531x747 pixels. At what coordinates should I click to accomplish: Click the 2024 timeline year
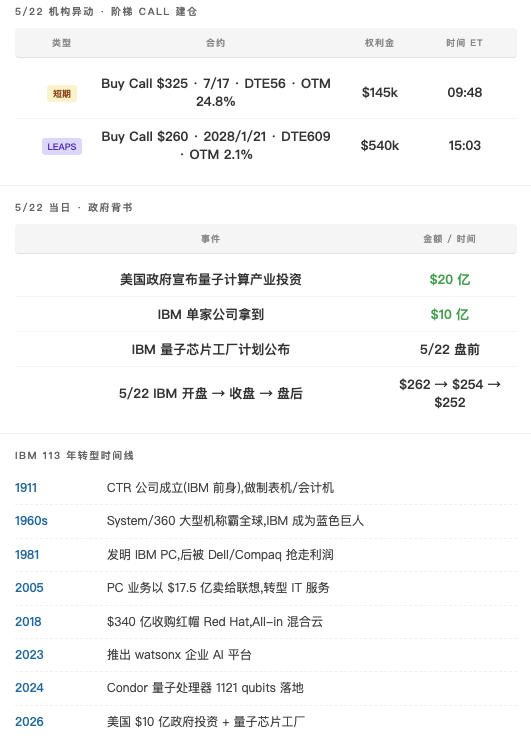tap(29, 688)
